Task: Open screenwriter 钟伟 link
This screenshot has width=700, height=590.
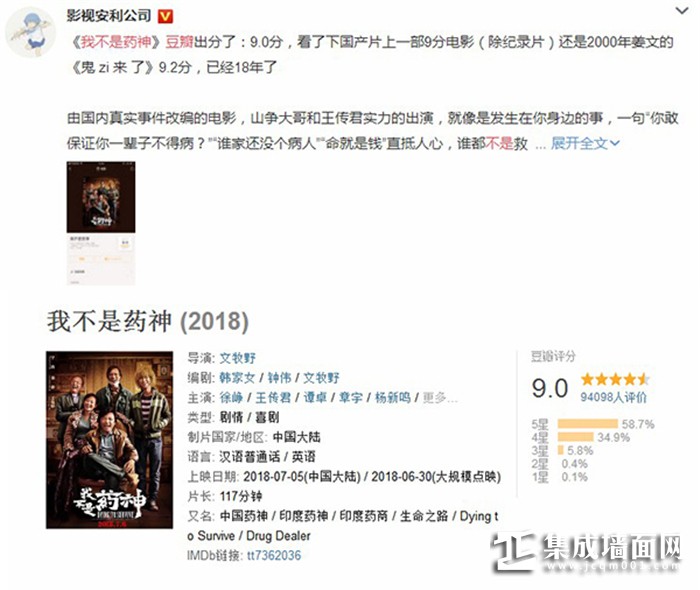Action: click(279, 378)
